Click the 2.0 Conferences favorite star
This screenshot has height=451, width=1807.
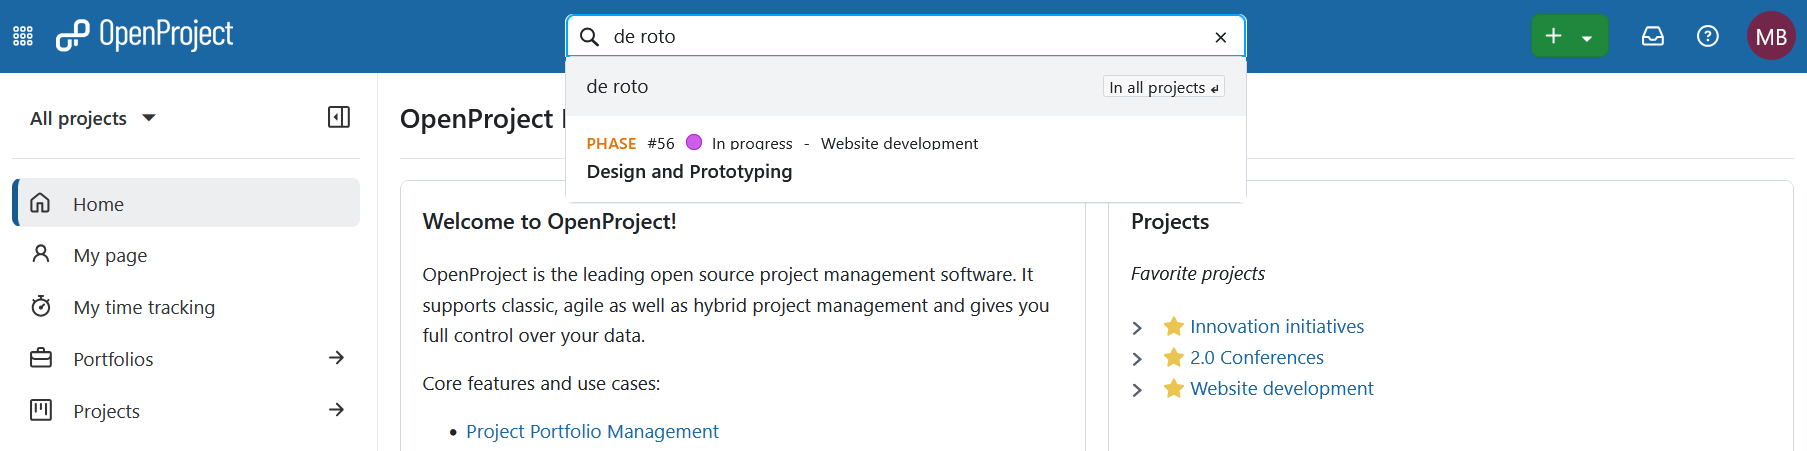pos(1174,357)
